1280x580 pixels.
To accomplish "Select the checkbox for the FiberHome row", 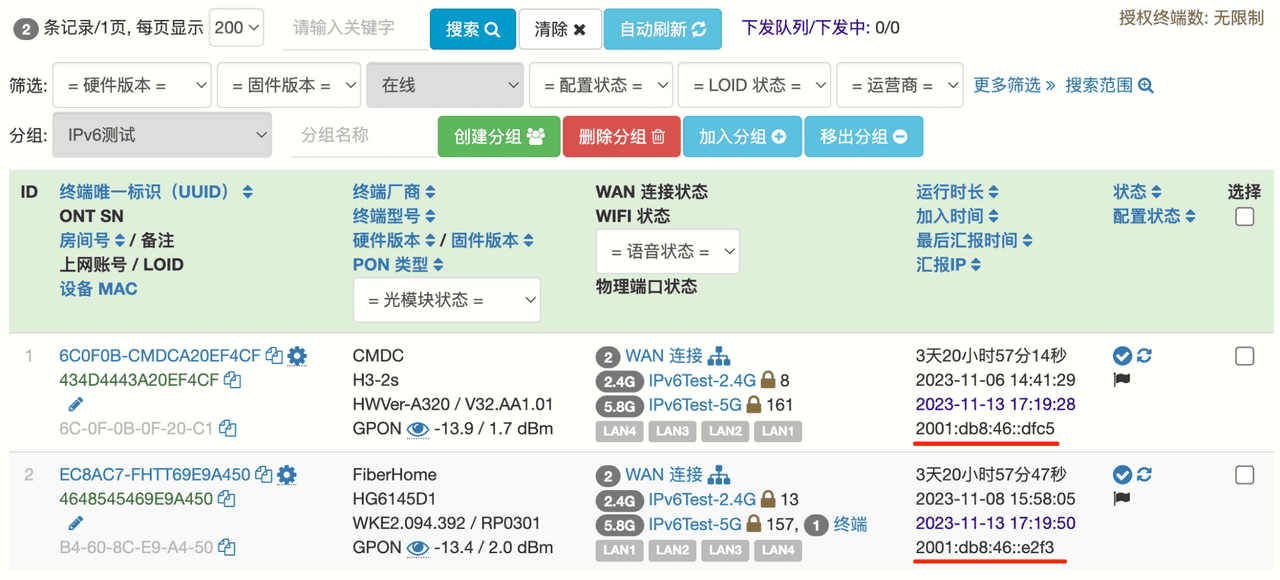I will click(x=1244, y=475).
